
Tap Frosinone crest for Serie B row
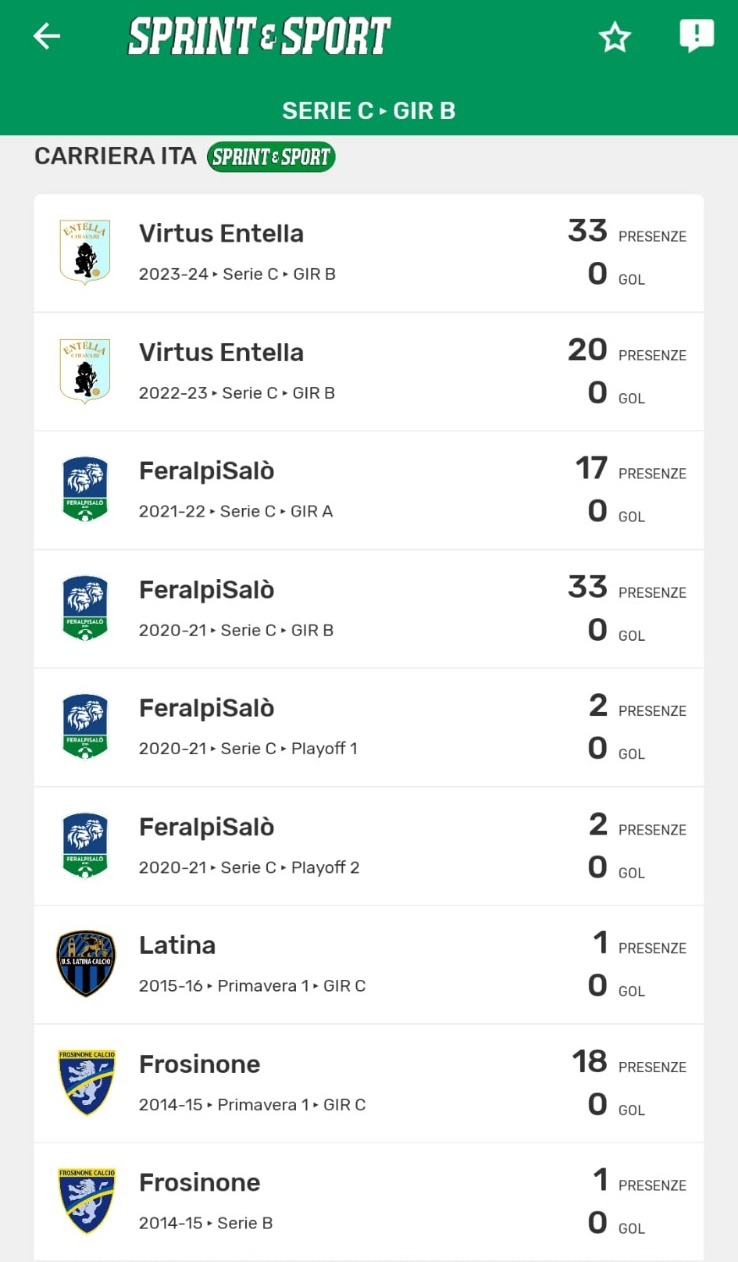point(85,1201)
